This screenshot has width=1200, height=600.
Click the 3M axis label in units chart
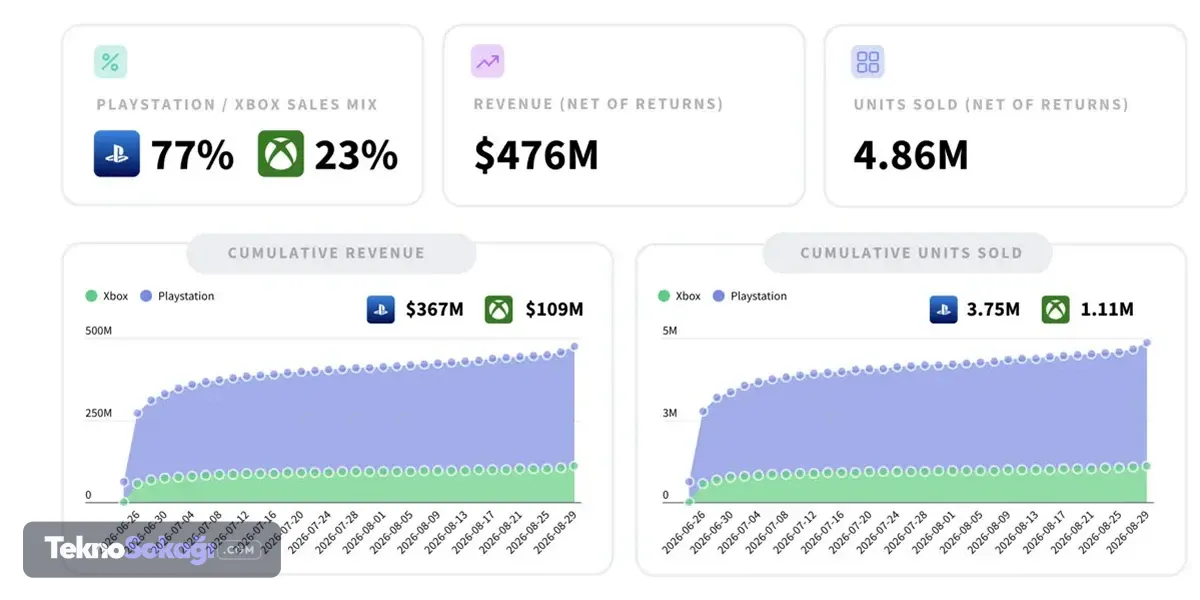click(669, 413)
